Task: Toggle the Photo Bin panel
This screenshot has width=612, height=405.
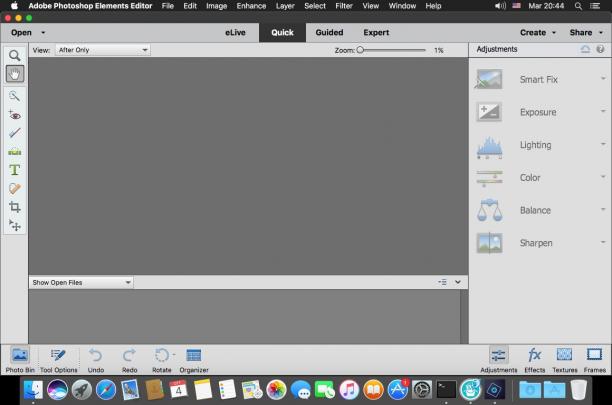Action: click(20, 360)
